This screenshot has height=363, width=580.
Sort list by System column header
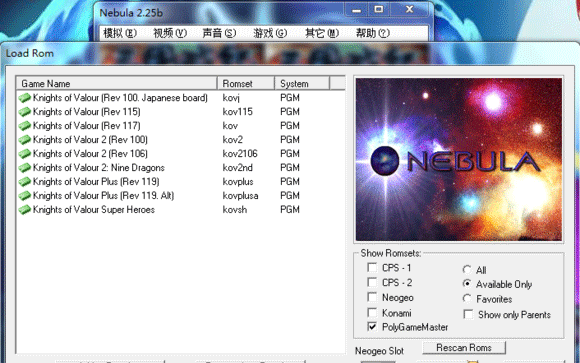point(302,84)
